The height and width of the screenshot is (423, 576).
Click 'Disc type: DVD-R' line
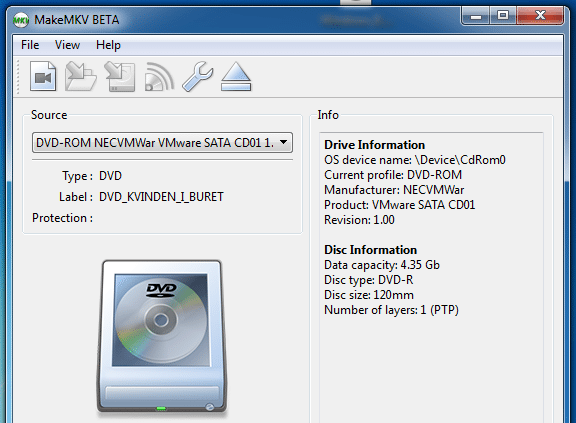click(368, 280)
